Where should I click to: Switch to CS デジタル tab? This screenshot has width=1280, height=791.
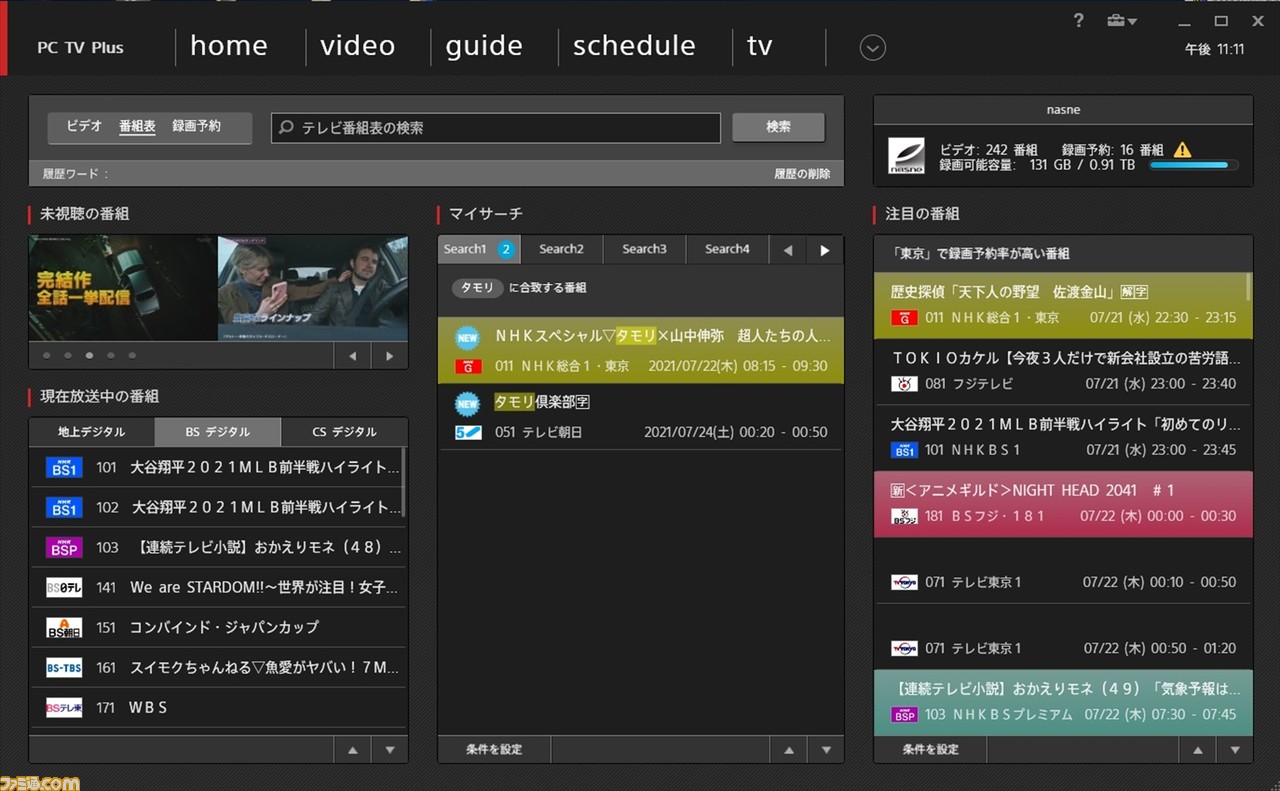point(345,432)
